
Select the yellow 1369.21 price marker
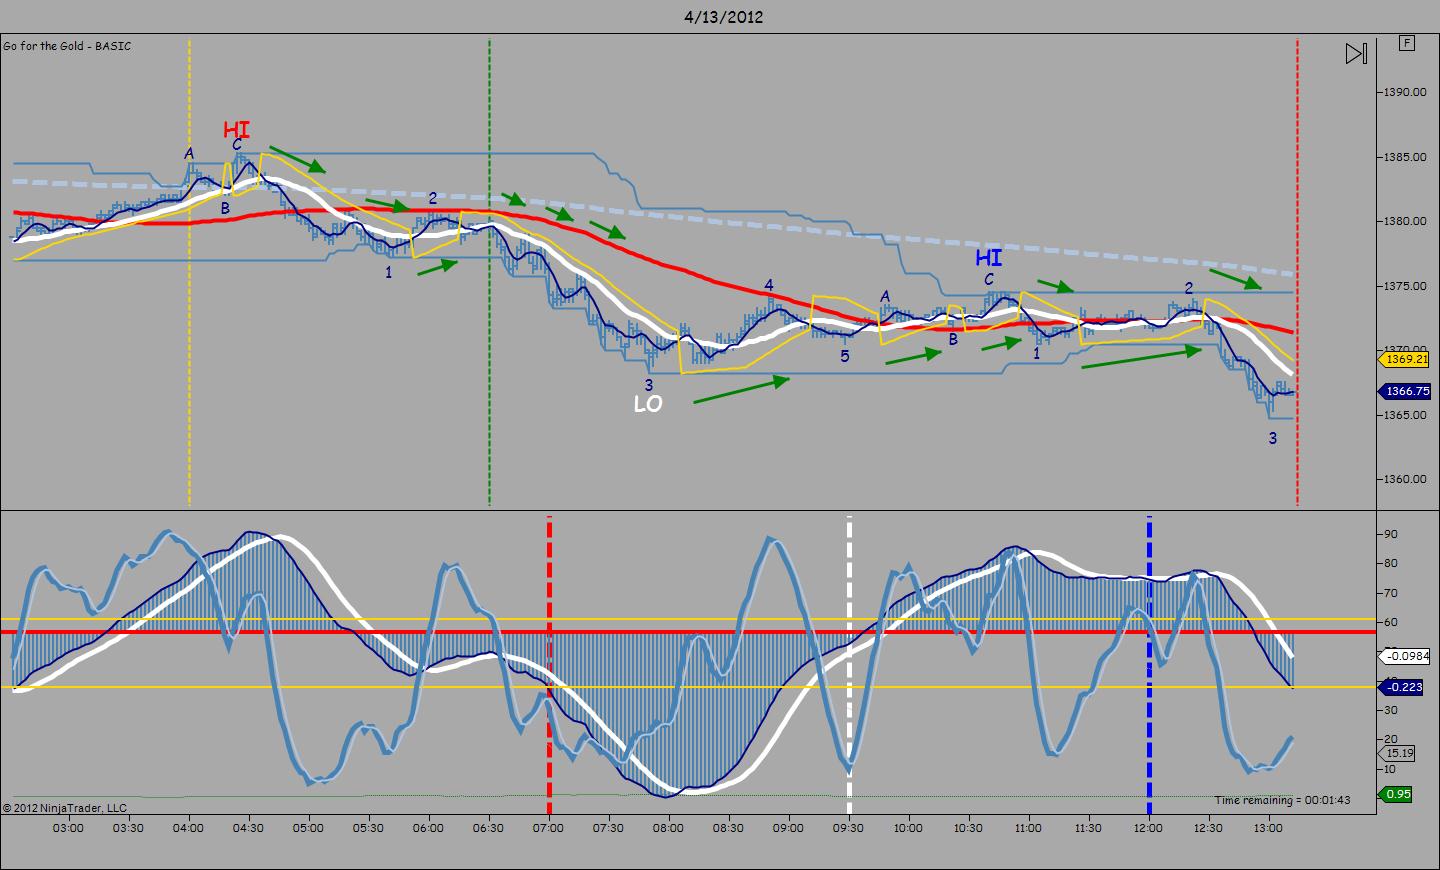coord(1405,359)
